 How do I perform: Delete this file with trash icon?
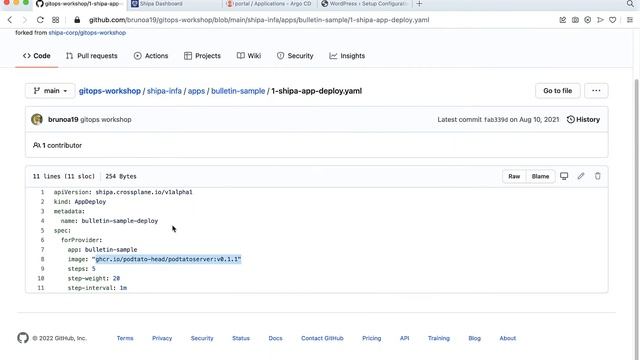(598, 176)
